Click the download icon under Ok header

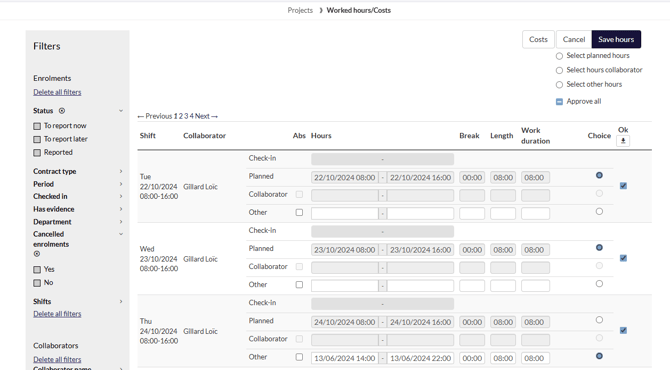623,141
